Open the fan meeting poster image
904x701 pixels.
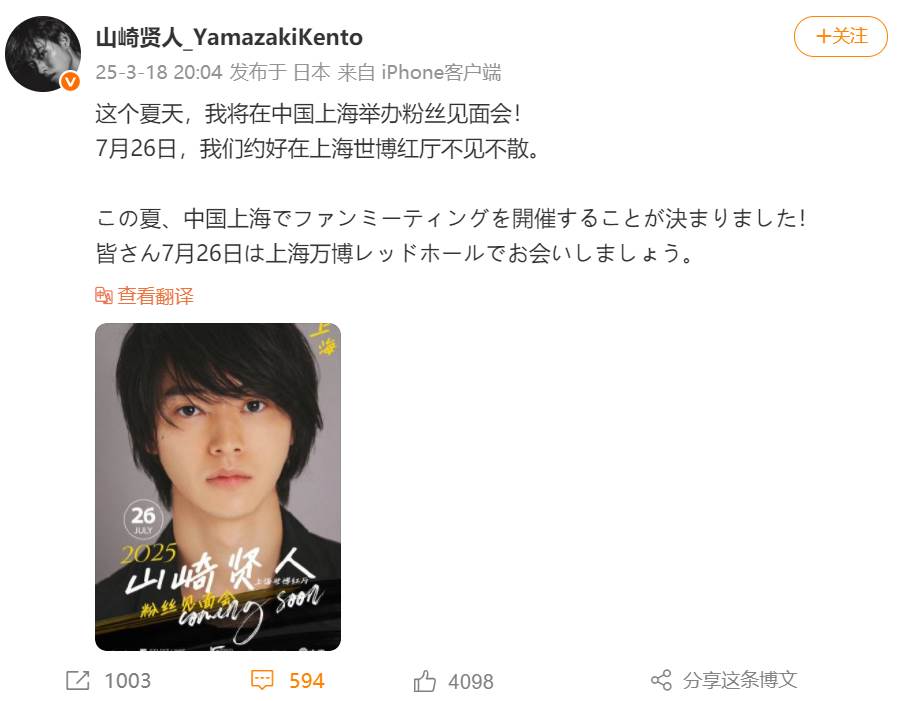[218, 487]
